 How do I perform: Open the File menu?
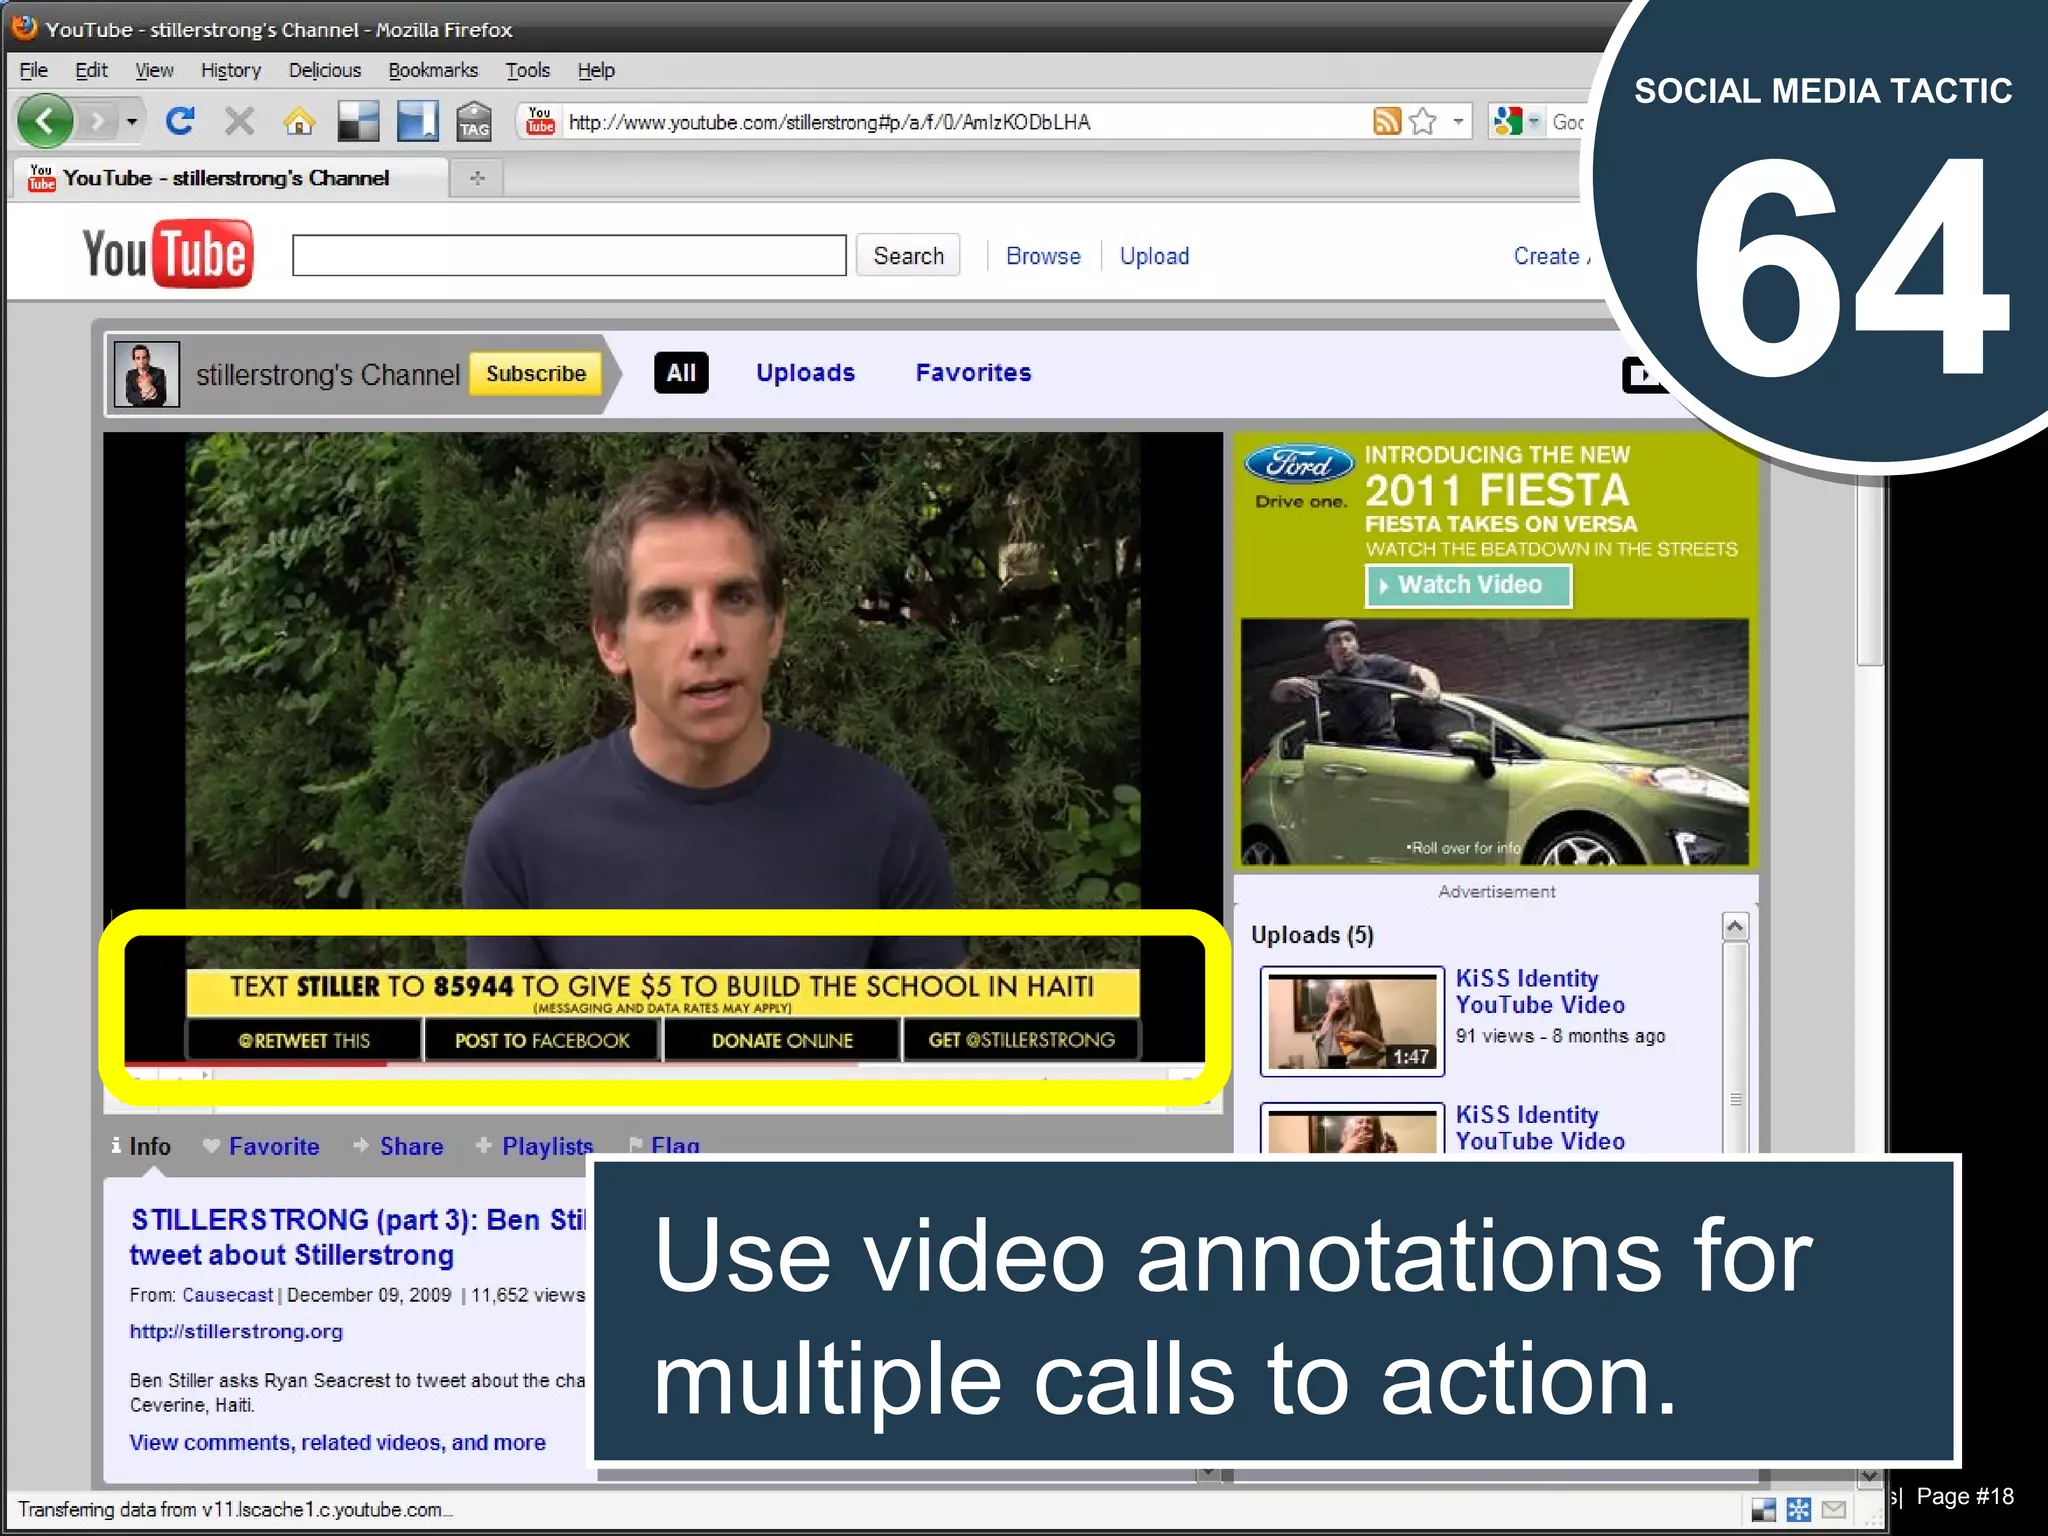click(33, 70)
